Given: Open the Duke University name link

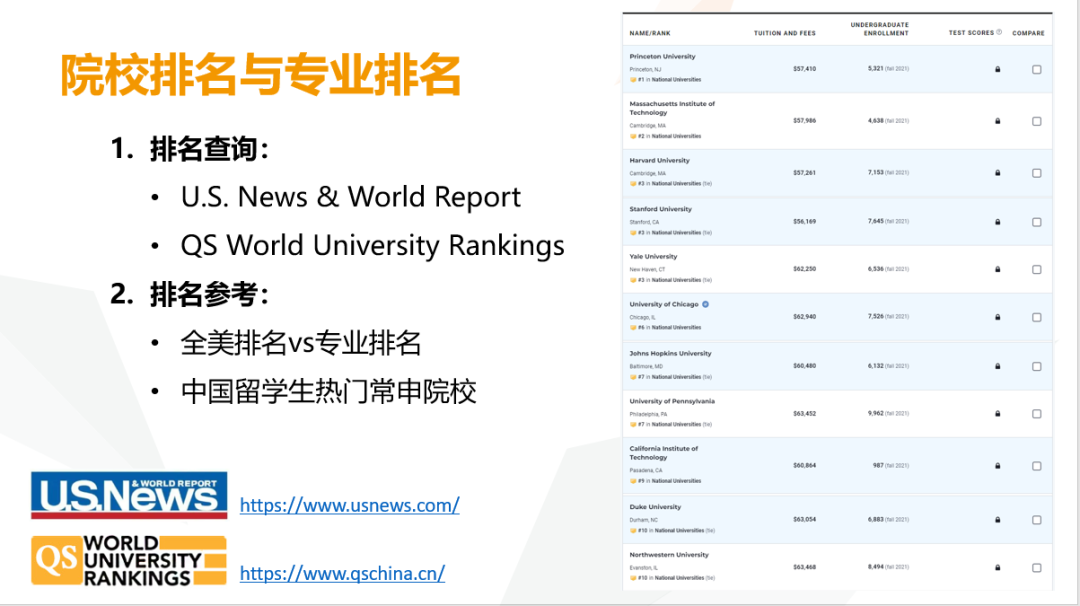Looking at the screenshot, I should click(655, 507).
